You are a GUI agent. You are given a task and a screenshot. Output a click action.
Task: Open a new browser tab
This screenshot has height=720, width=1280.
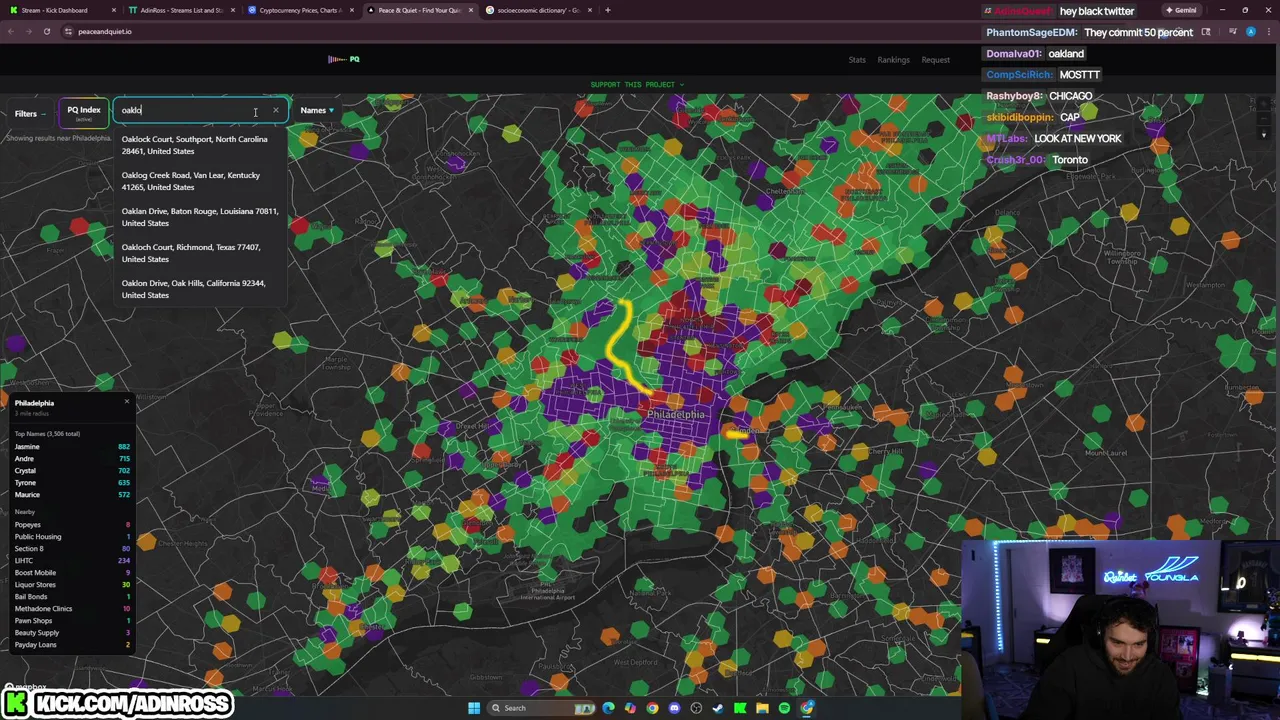pyautogui.click(x=608, y=10)
